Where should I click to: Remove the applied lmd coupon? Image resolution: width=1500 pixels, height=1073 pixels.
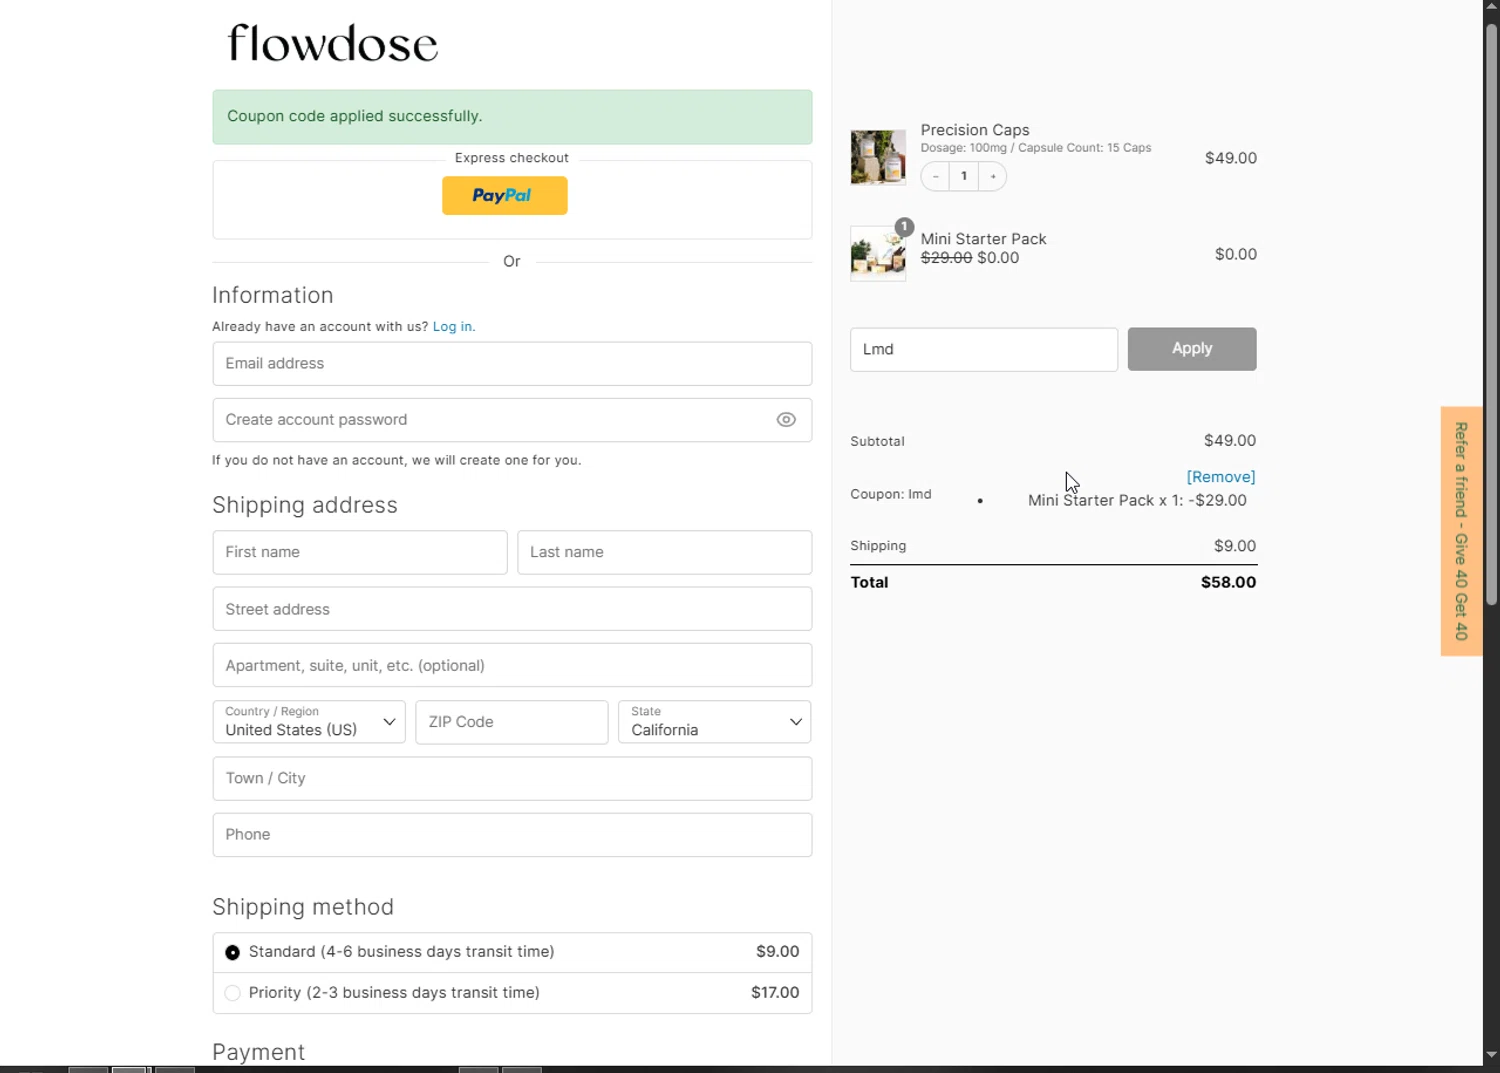point(1220,477)
